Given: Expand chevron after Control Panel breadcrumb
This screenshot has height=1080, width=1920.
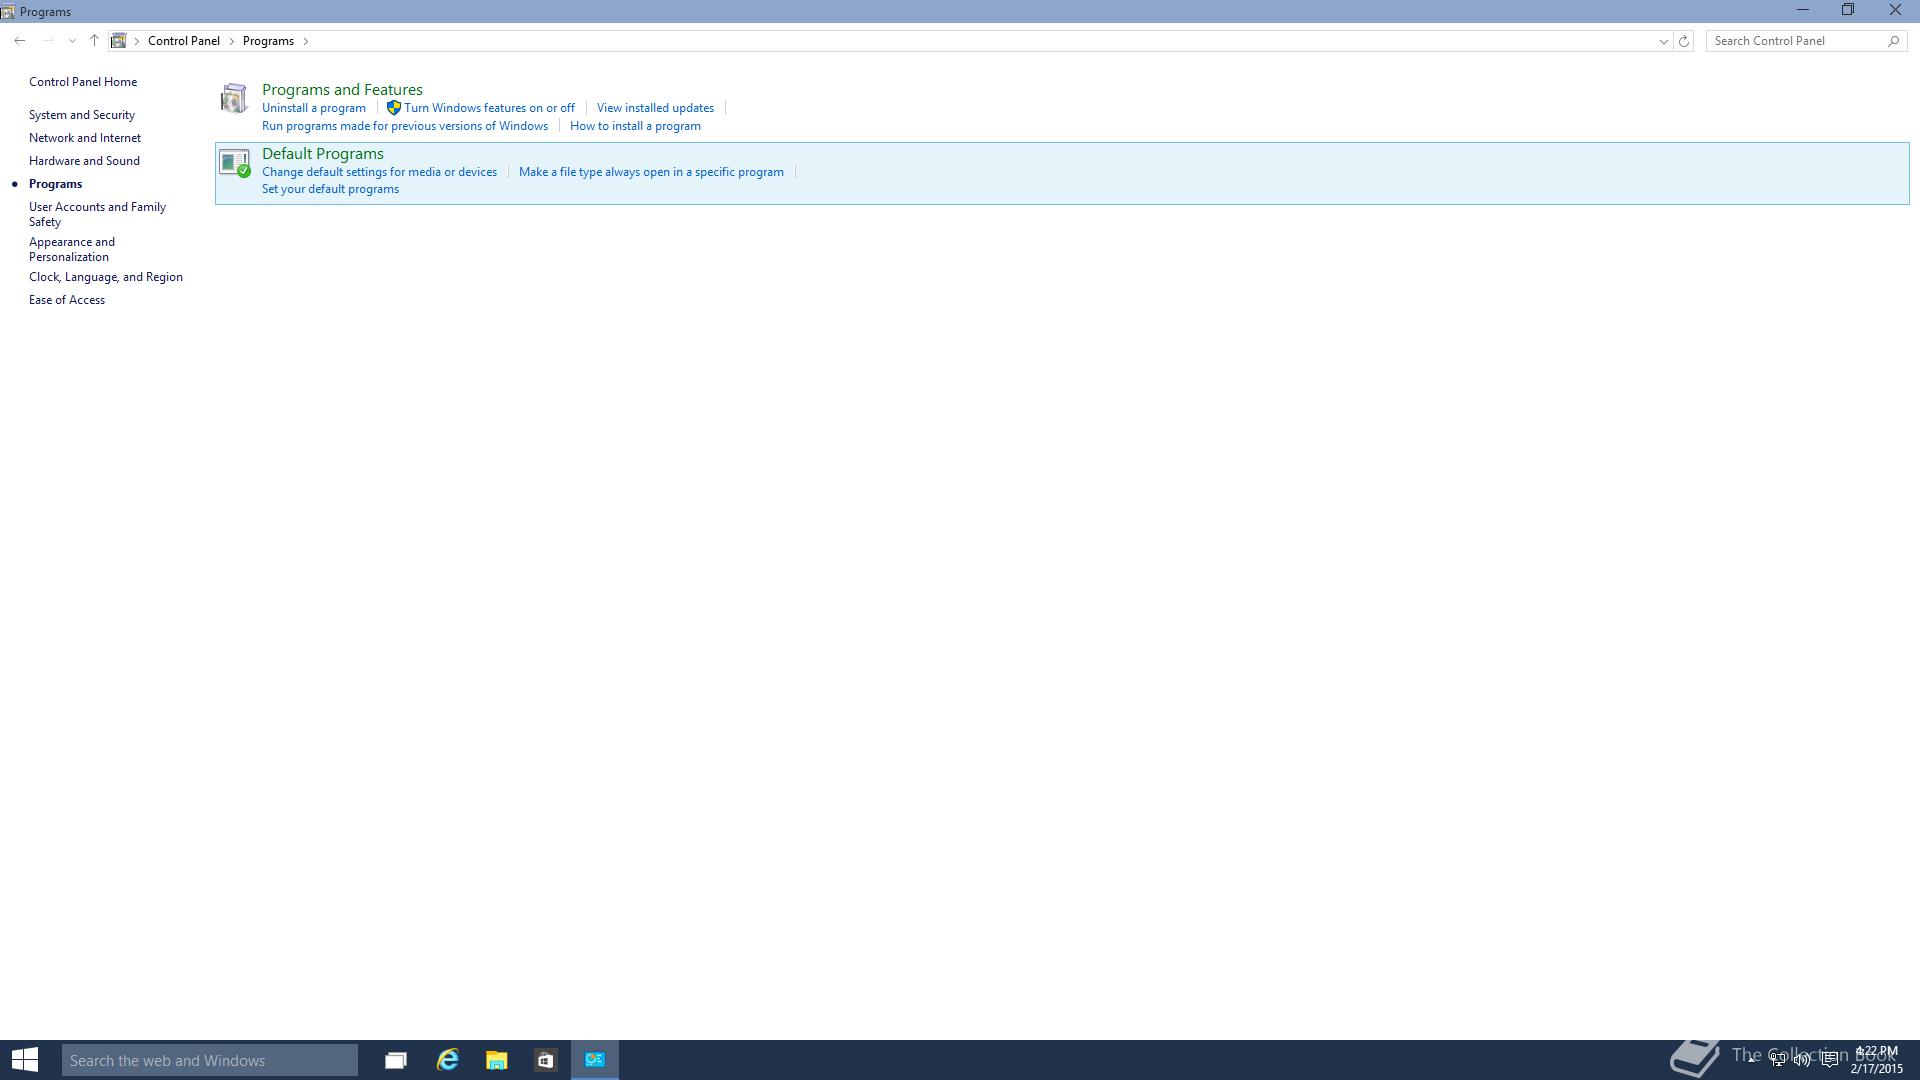Looking at the screenshot, I should (232, 41).
